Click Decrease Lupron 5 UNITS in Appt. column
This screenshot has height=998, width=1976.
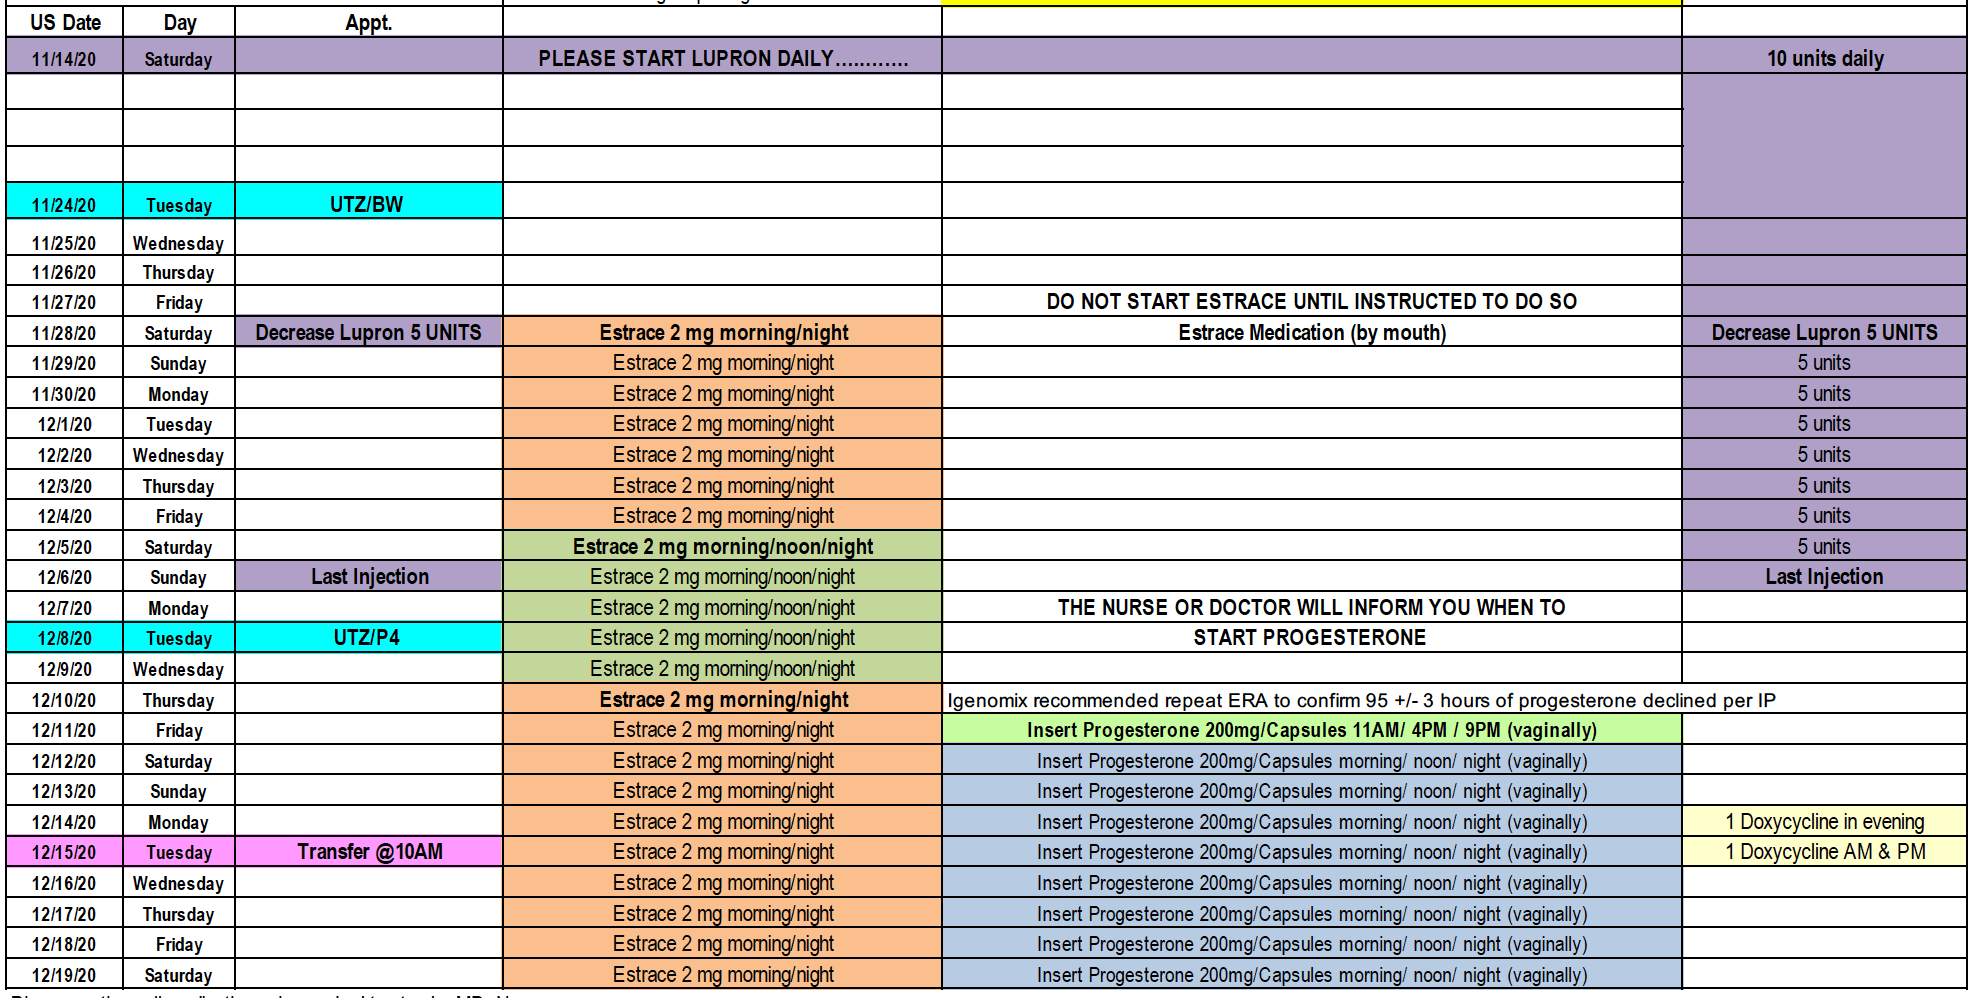point(368,332)
